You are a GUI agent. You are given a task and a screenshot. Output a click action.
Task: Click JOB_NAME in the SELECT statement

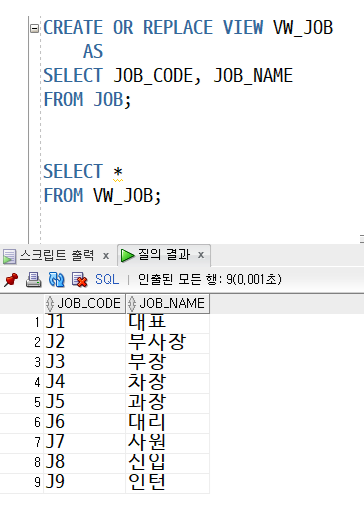[x=253, y=76]
